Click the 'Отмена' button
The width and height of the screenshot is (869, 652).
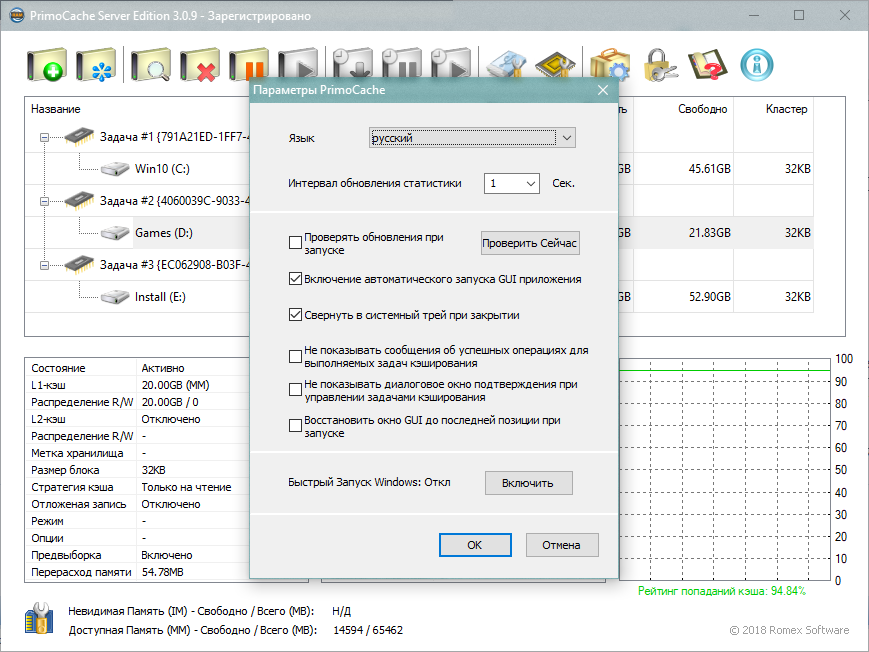tap(561, 545)
